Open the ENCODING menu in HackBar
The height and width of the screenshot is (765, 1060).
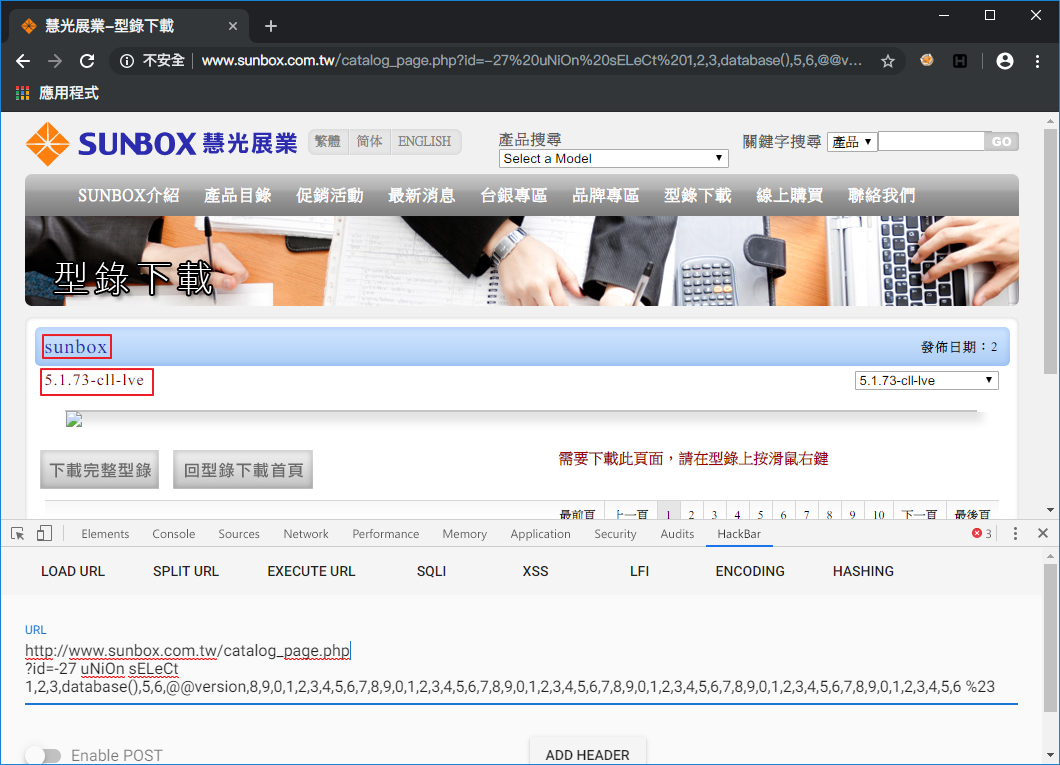point(750,572)
